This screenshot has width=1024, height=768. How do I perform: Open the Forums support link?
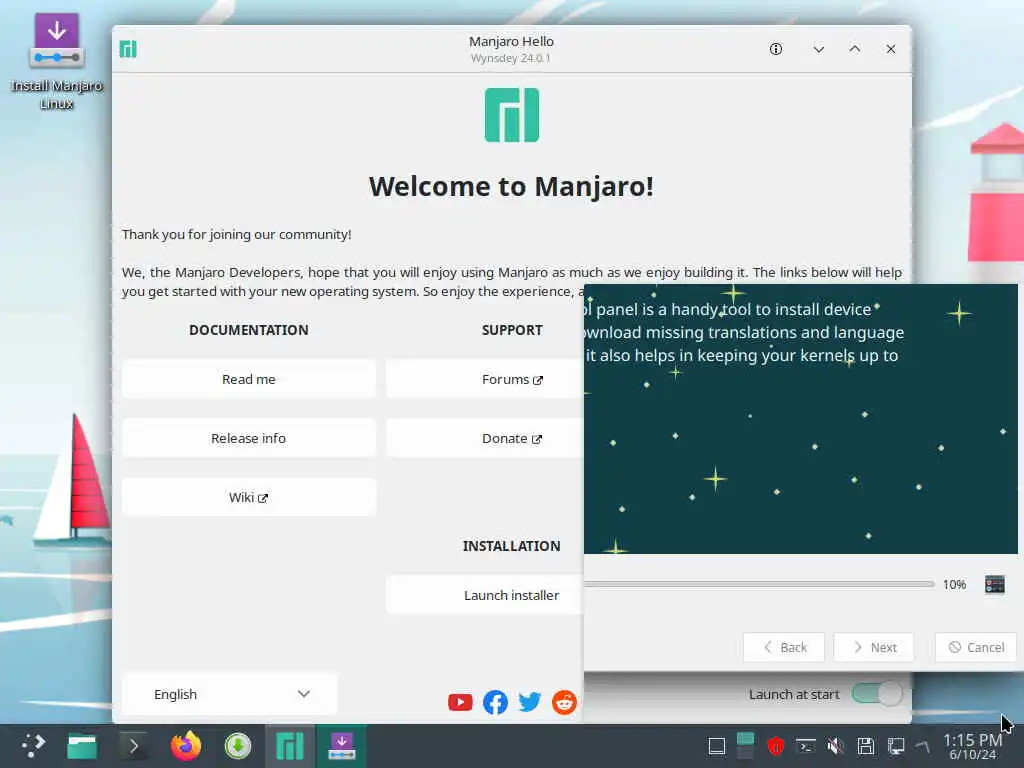pos(485,379)
